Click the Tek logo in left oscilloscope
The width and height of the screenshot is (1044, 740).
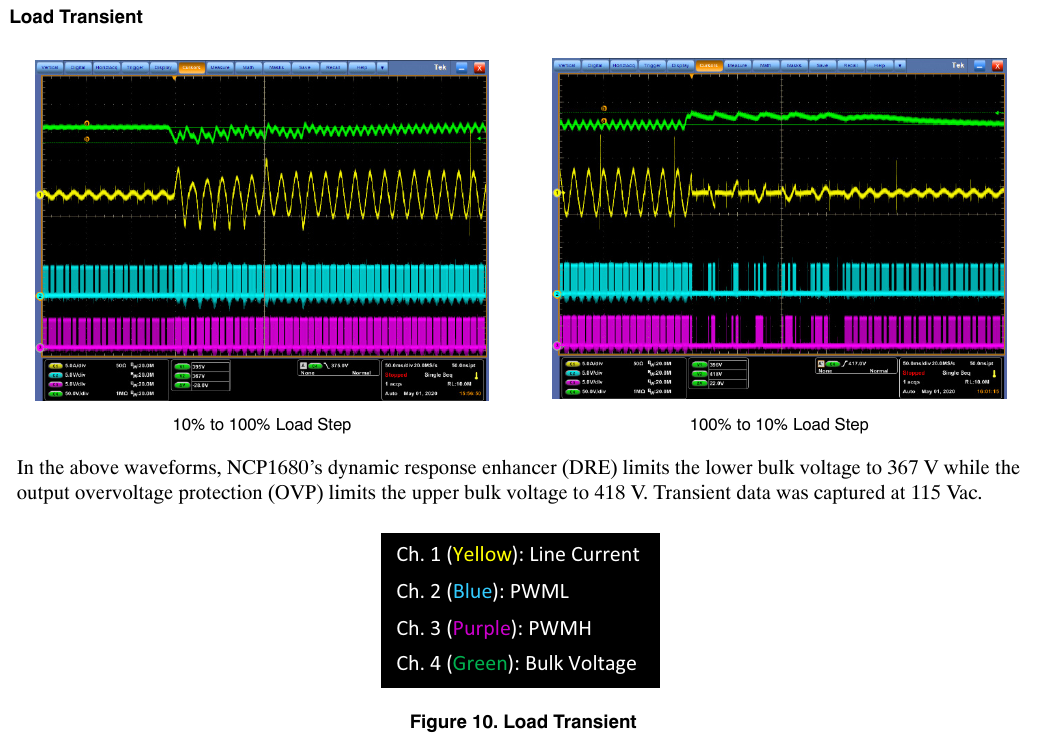coord(440,67)
